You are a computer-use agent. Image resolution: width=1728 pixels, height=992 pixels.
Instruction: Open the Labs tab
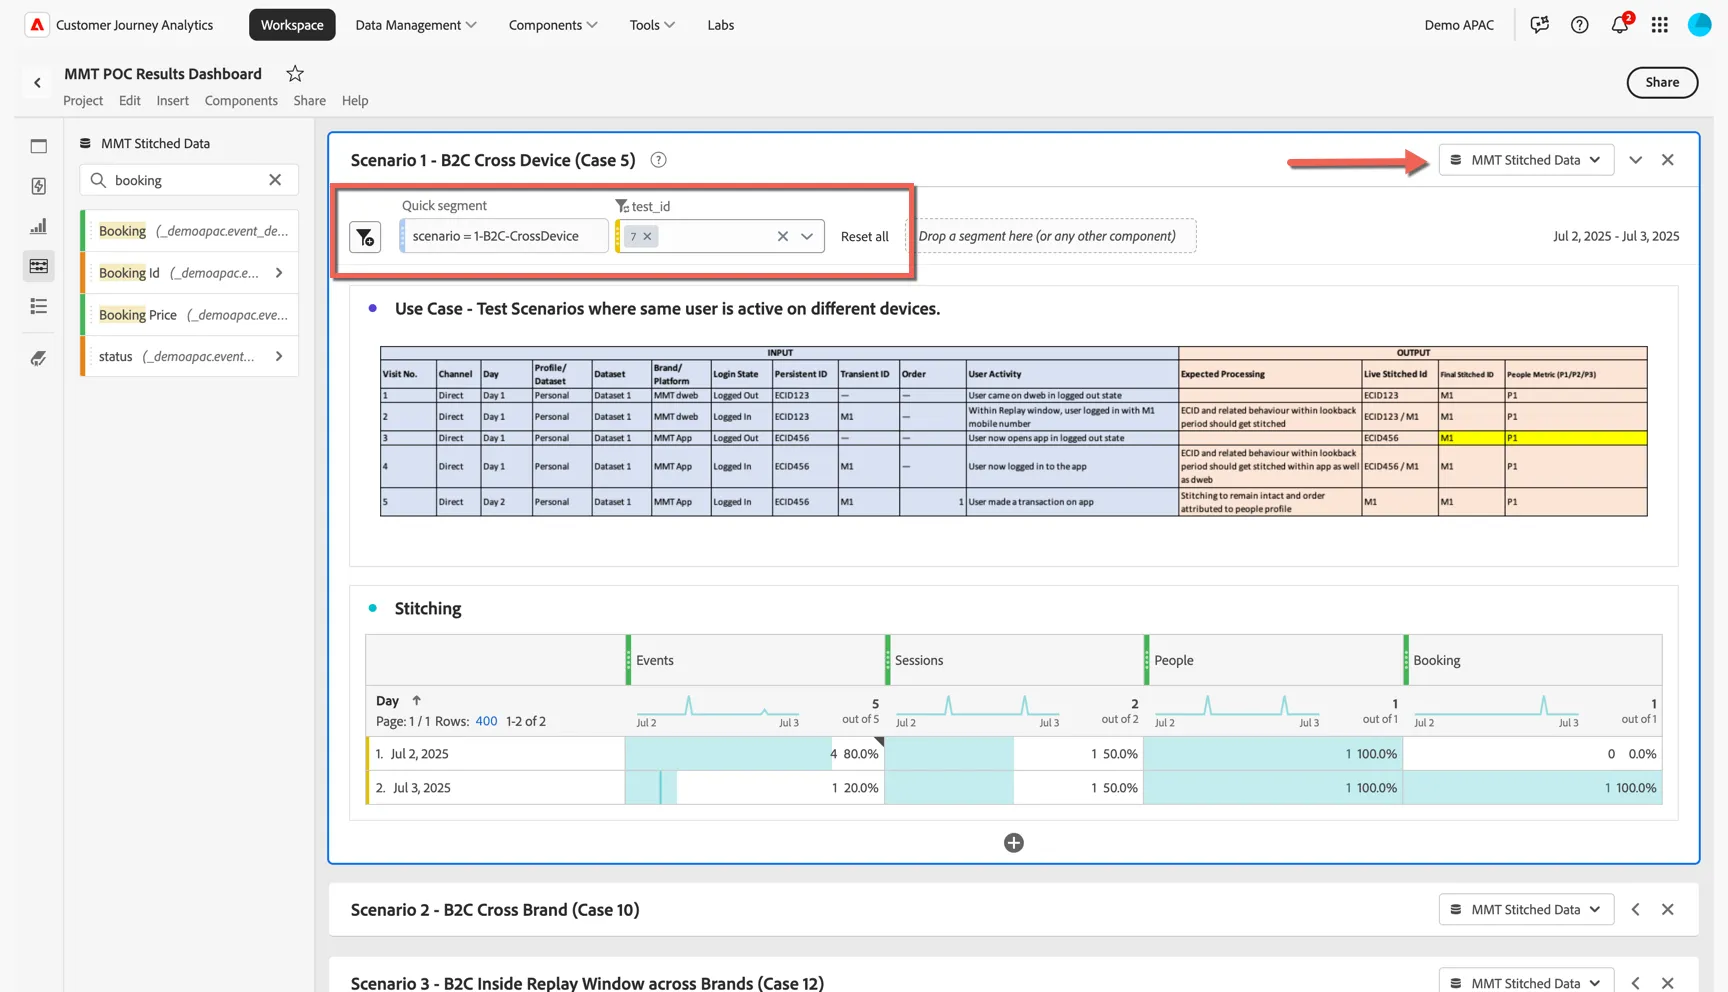[721, 25]
